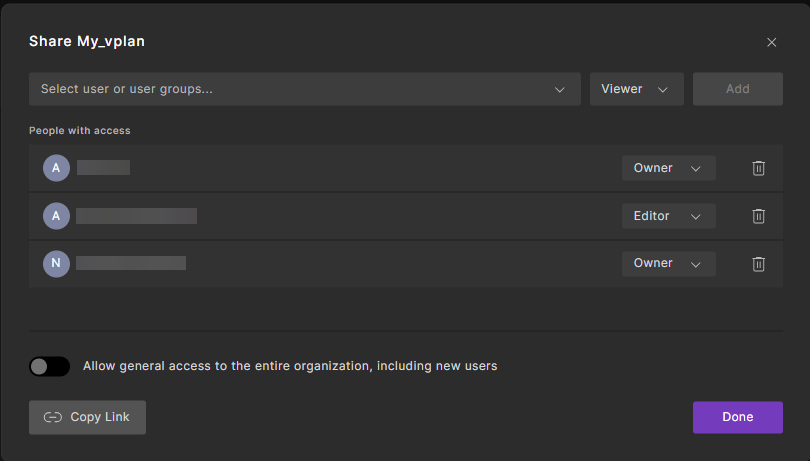Click the Done button
810x461 pixels.
(737, 417)
